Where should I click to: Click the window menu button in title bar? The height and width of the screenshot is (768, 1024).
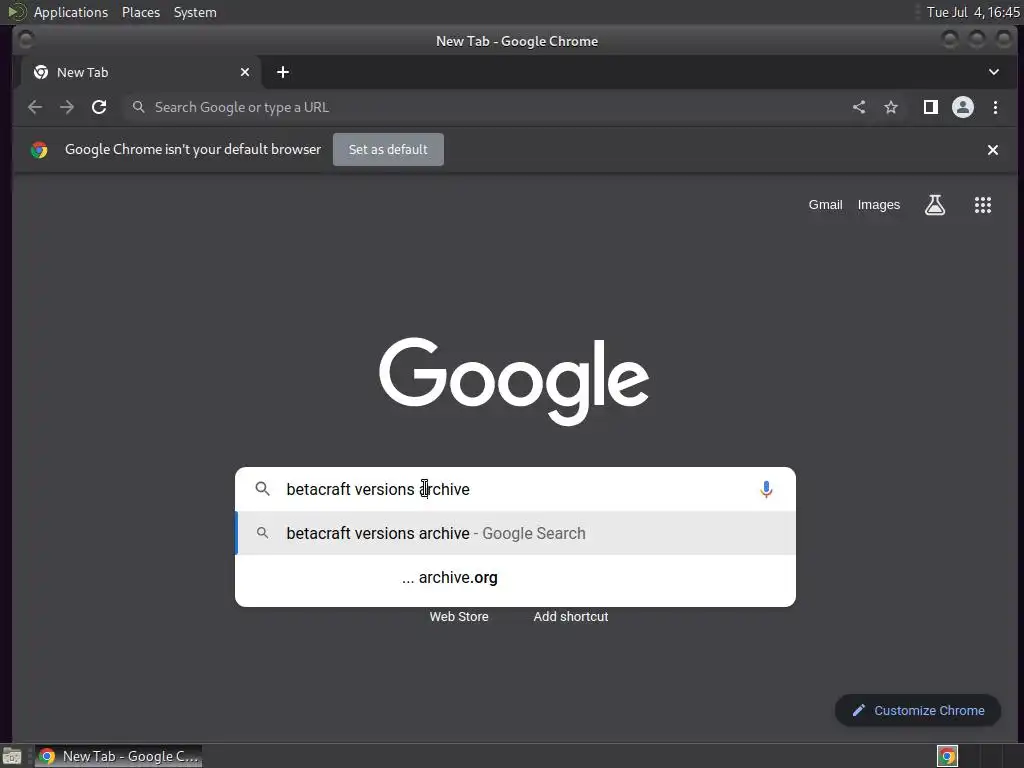25,40
